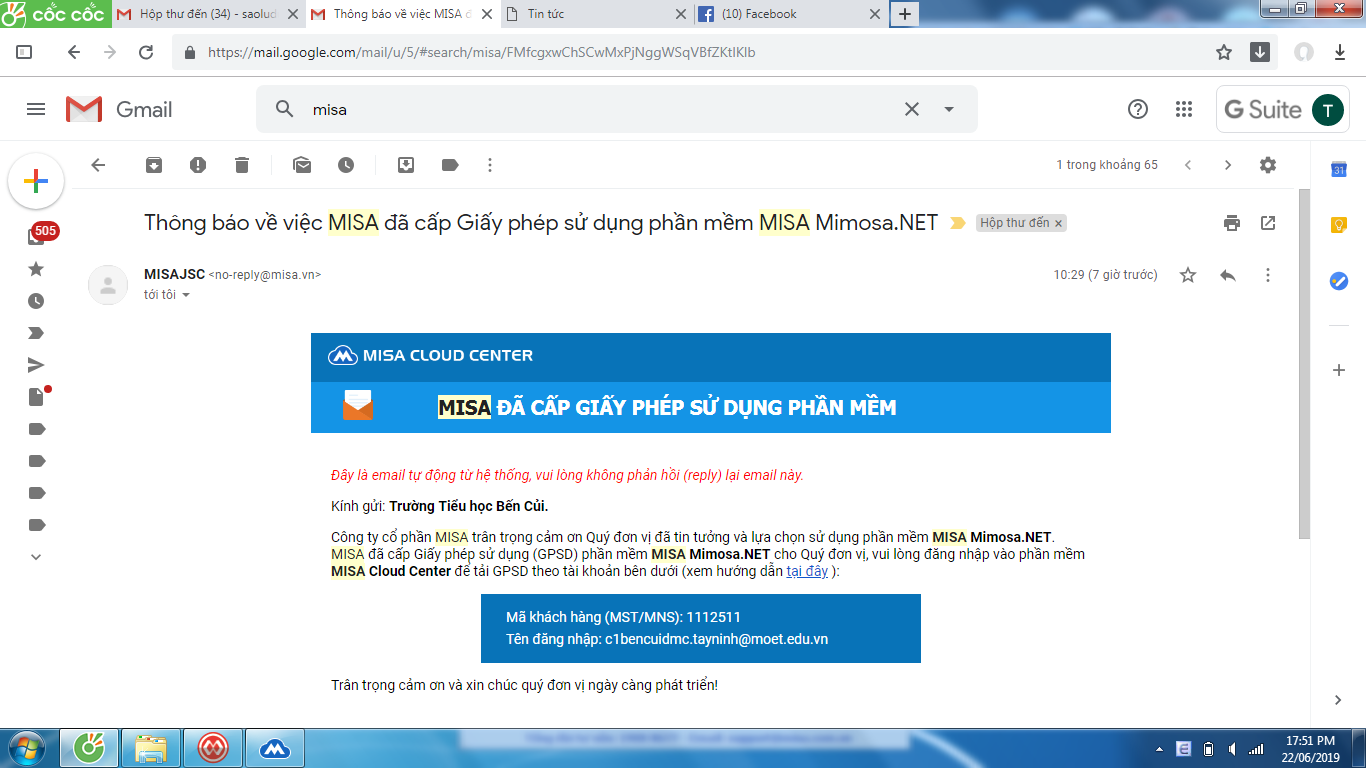Image resolution: width=1366 pixels, height=768 pixels.
Task: Snooze this email with clock icon
Action: pos(346,165)
